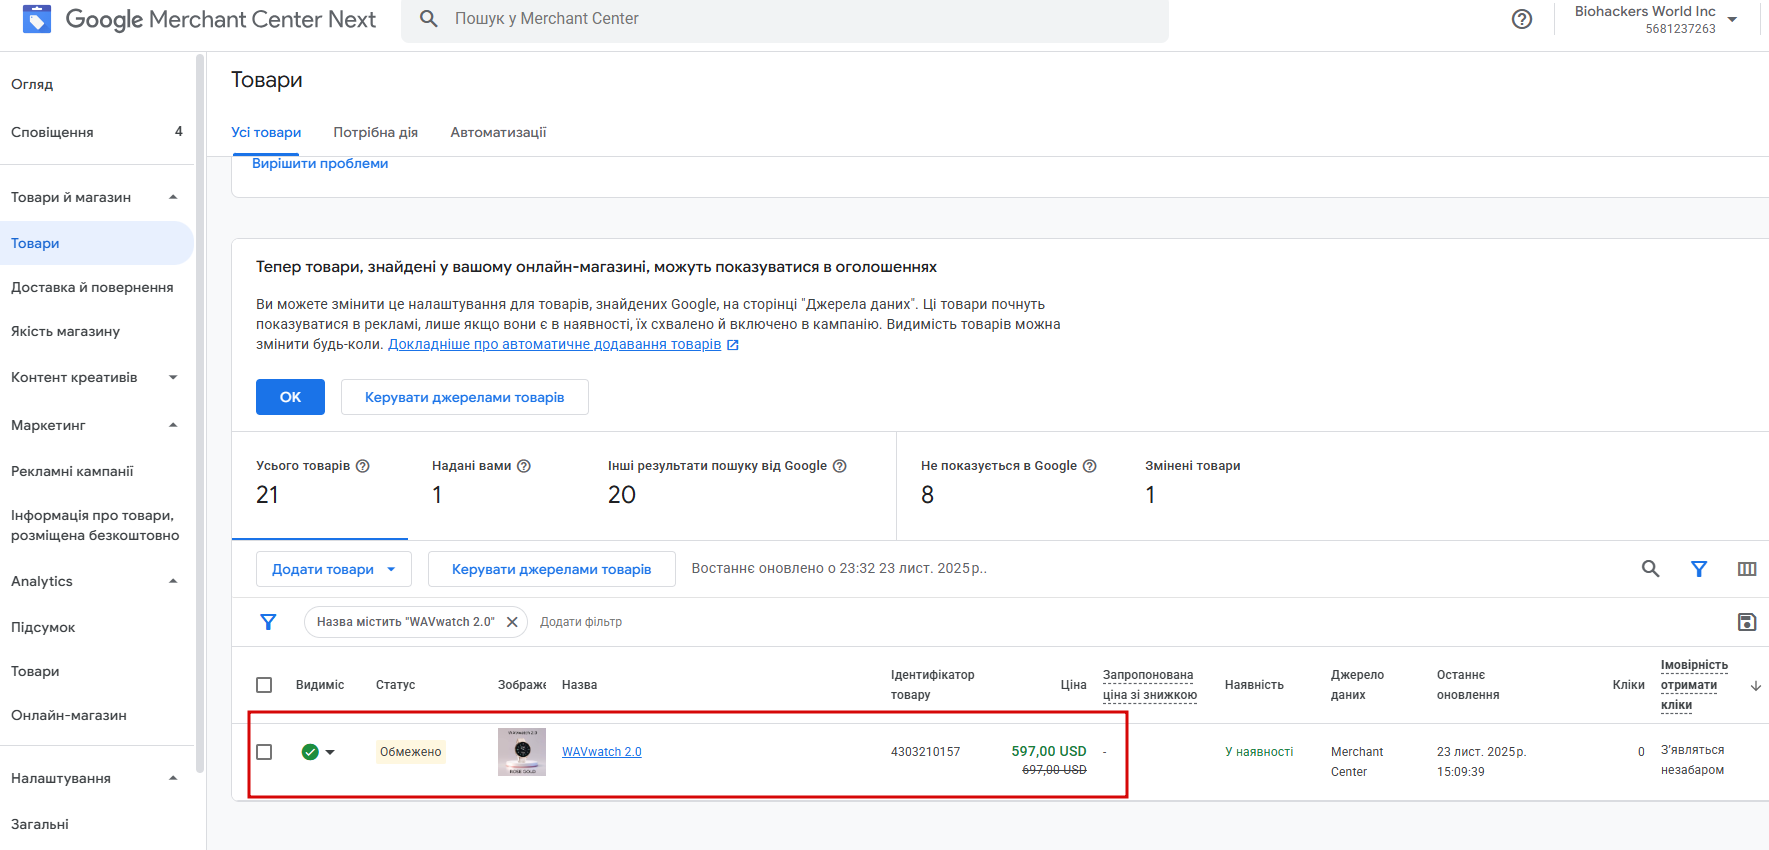Click 'Керувати джерелами товарів' button in banner

coord(465,397)
